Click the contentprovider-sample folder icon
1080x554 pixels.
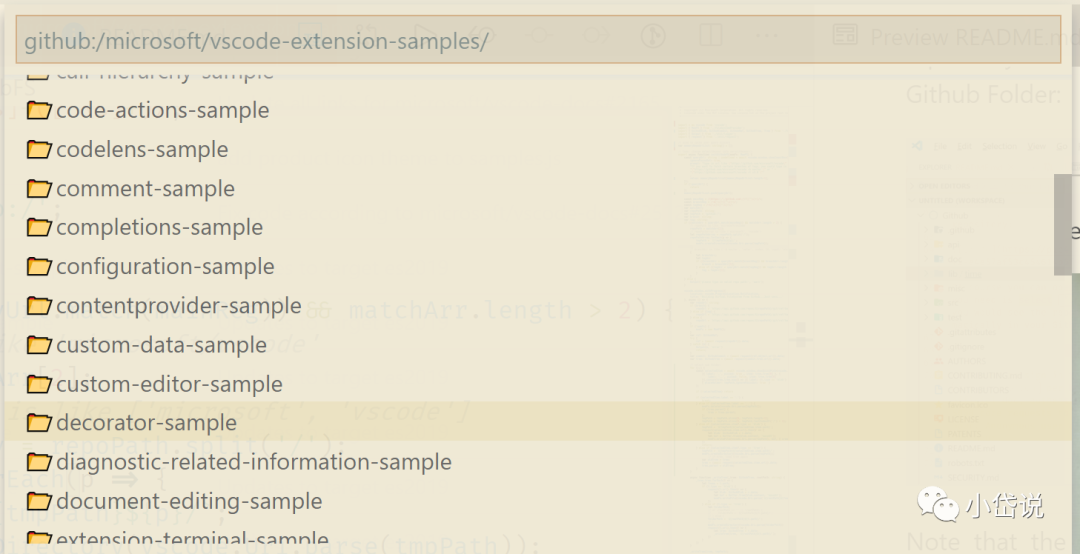click(x=39, y=306)
